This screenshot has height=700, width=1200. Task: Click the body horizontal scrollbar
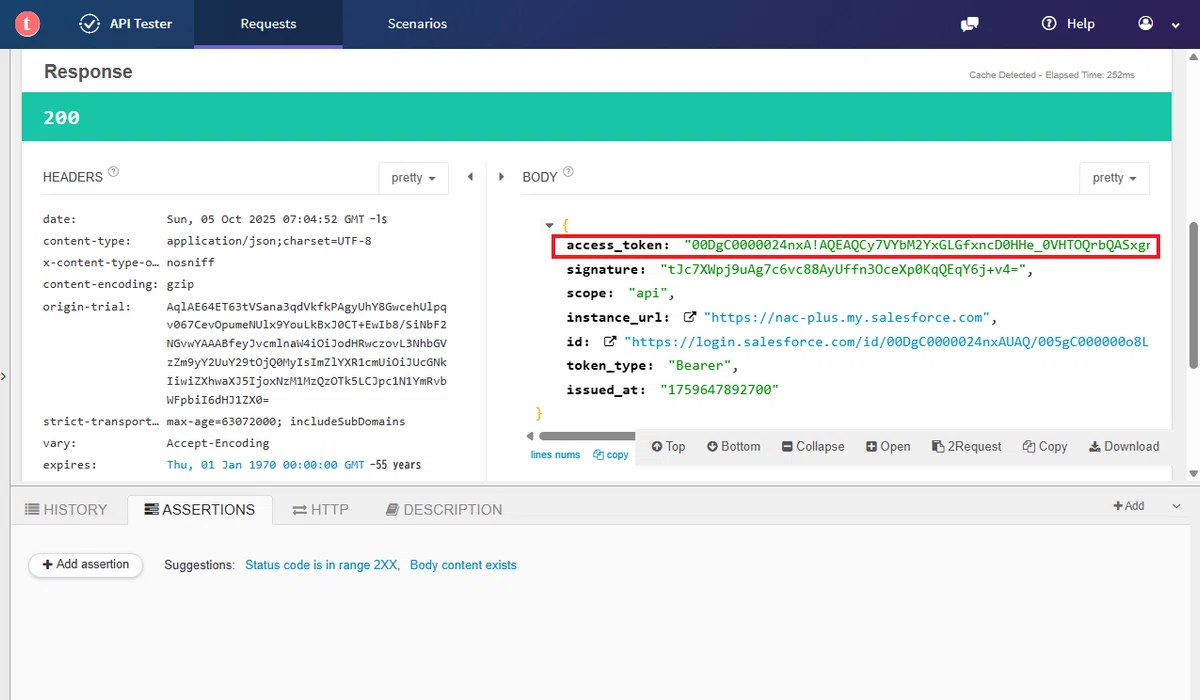pyautogui.click(x=587, y=436)
